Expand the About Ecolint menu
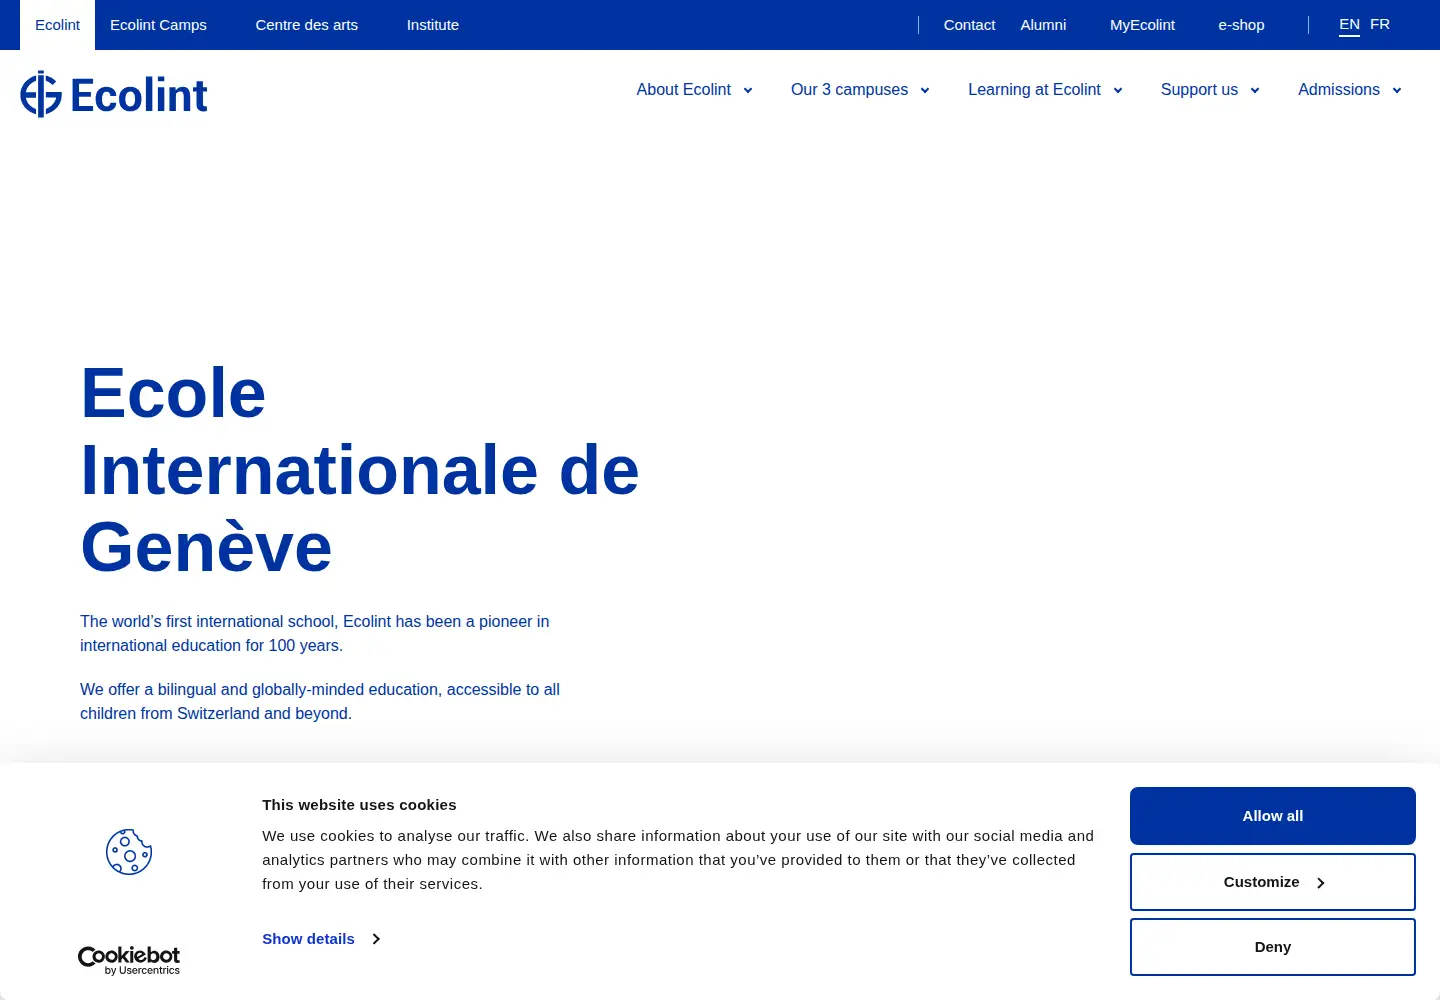 pyautogui.click(x=694, y=90)
